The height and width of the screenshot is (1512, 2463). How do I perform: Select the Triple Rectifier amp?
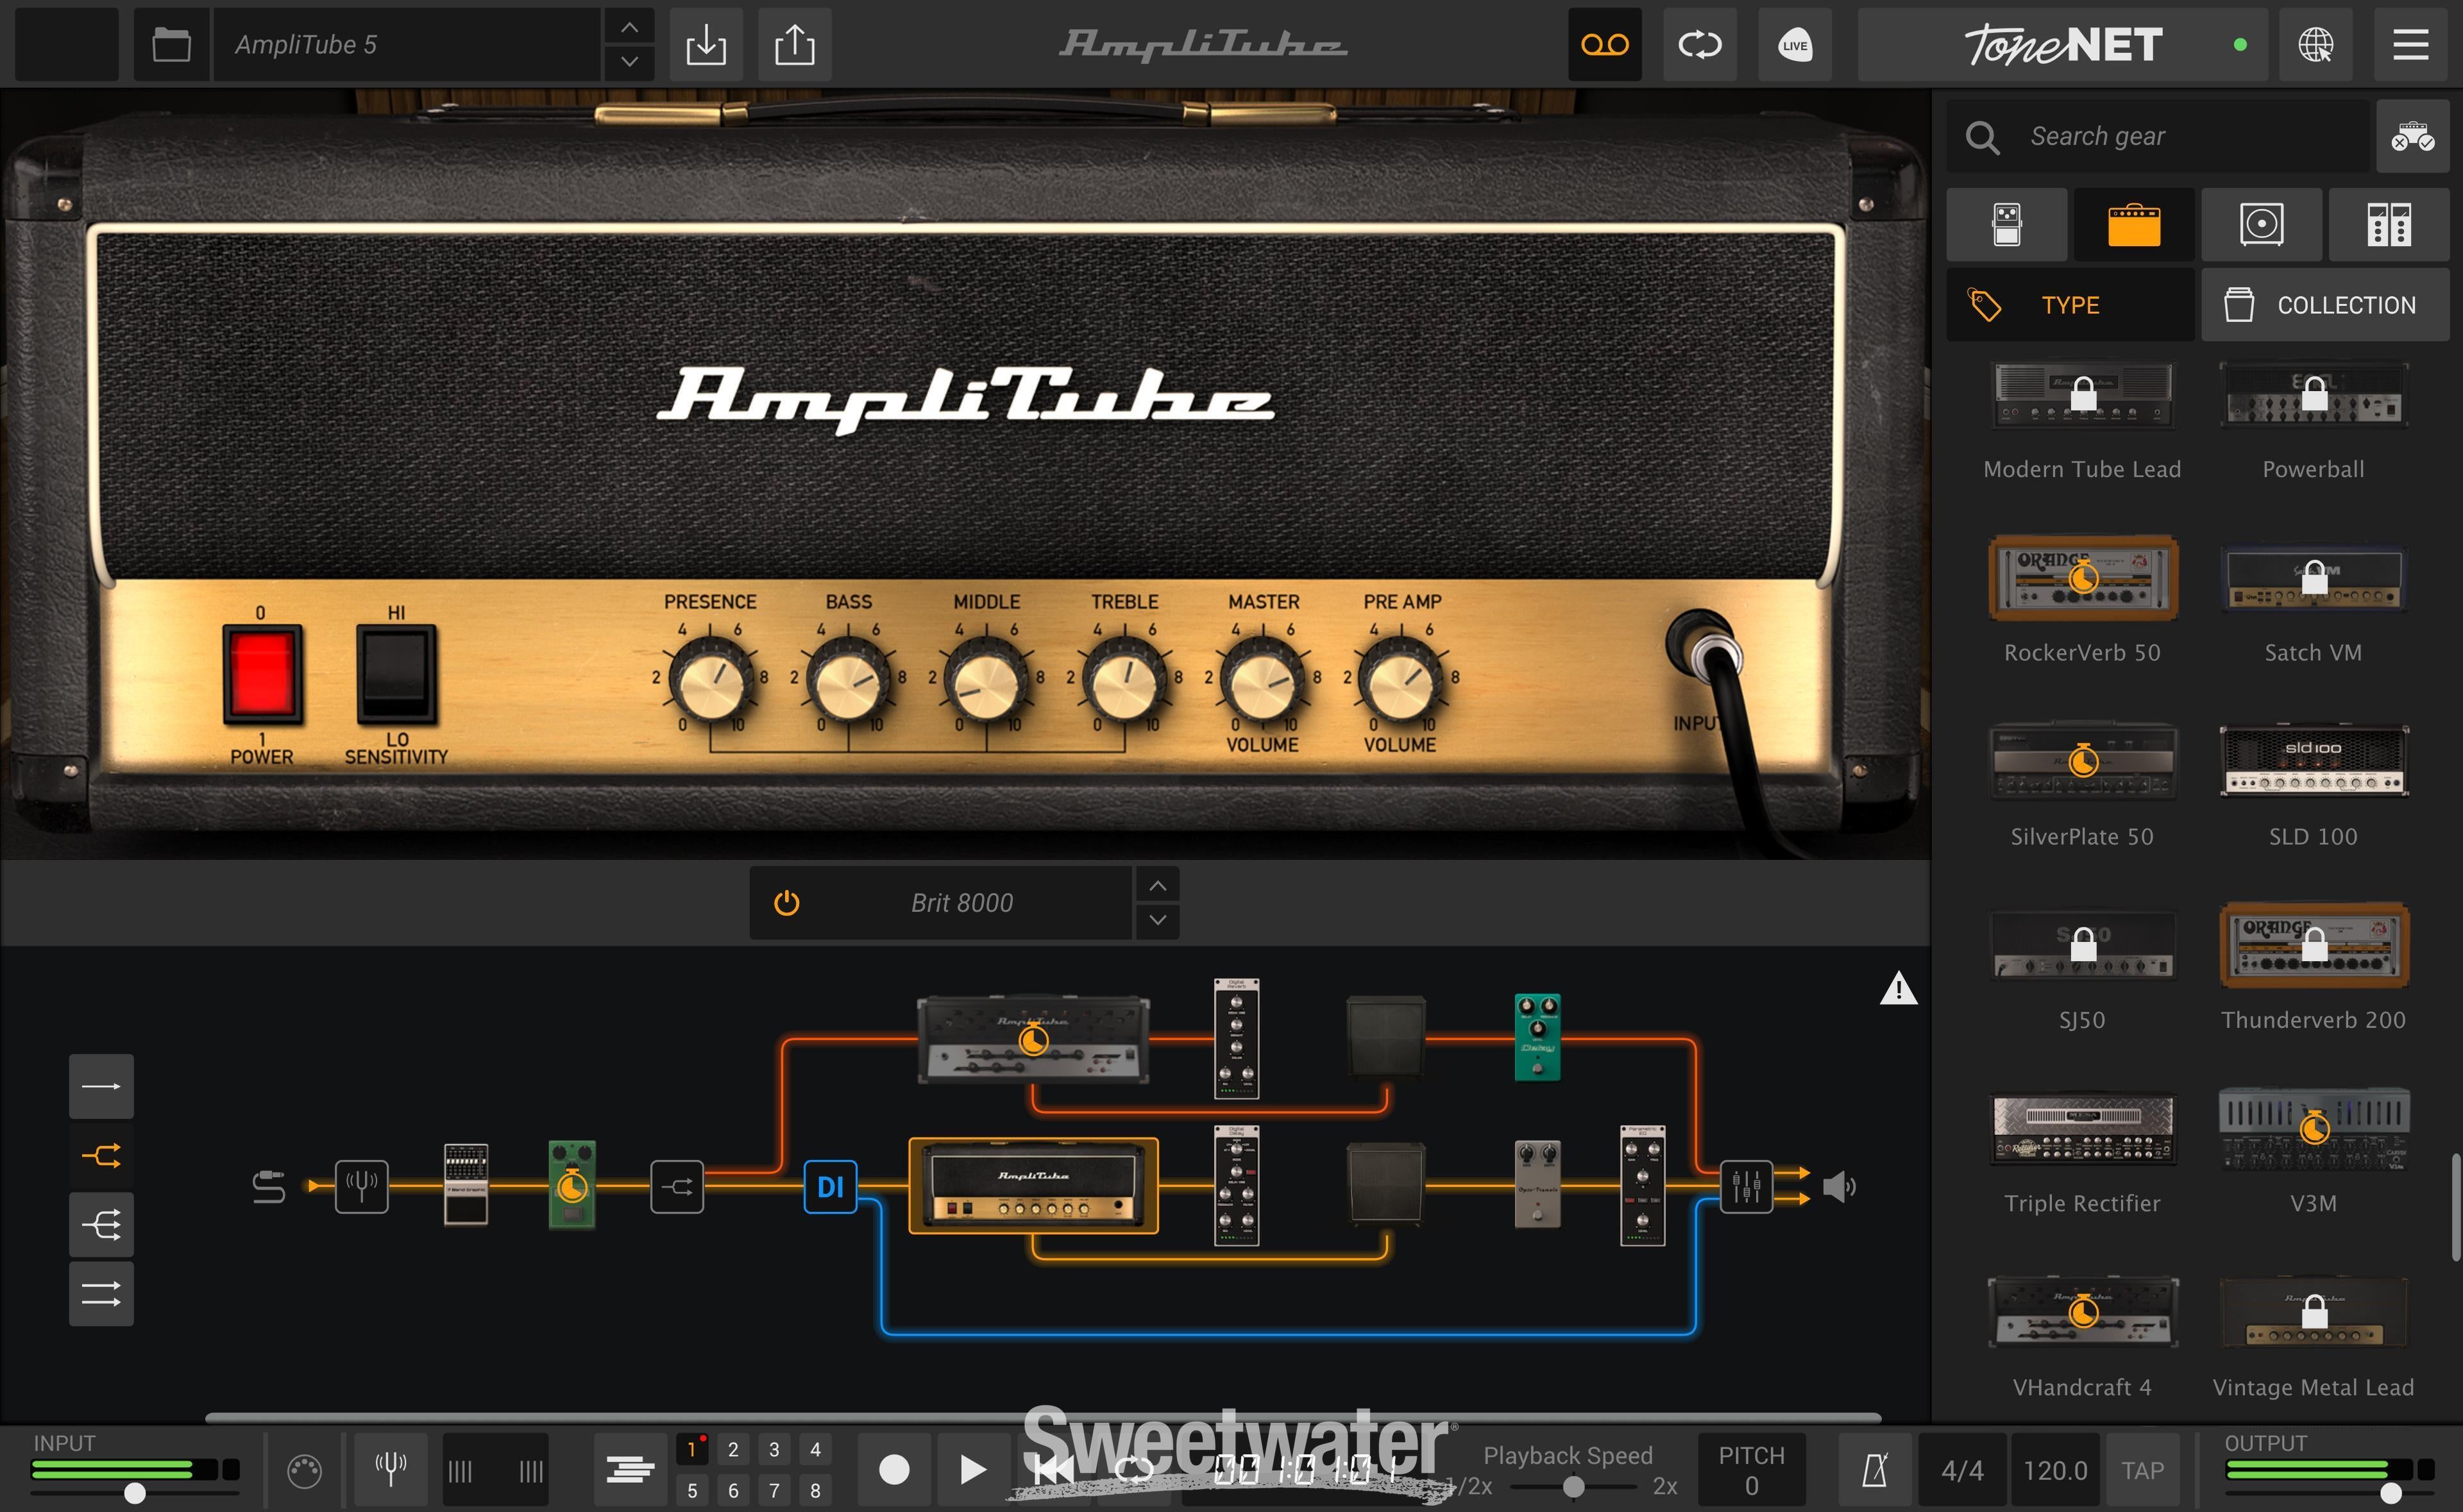[x=2082, y=1128]
